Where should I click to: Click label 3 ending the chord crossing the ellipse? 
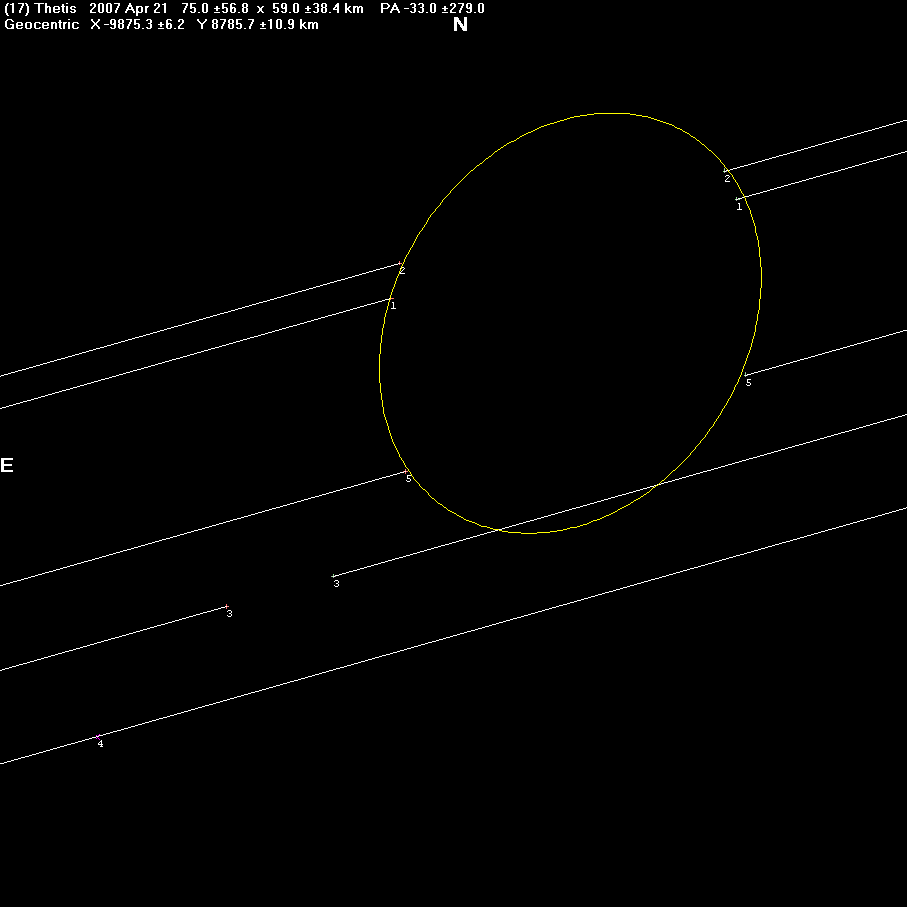click(x=336, y=584)
